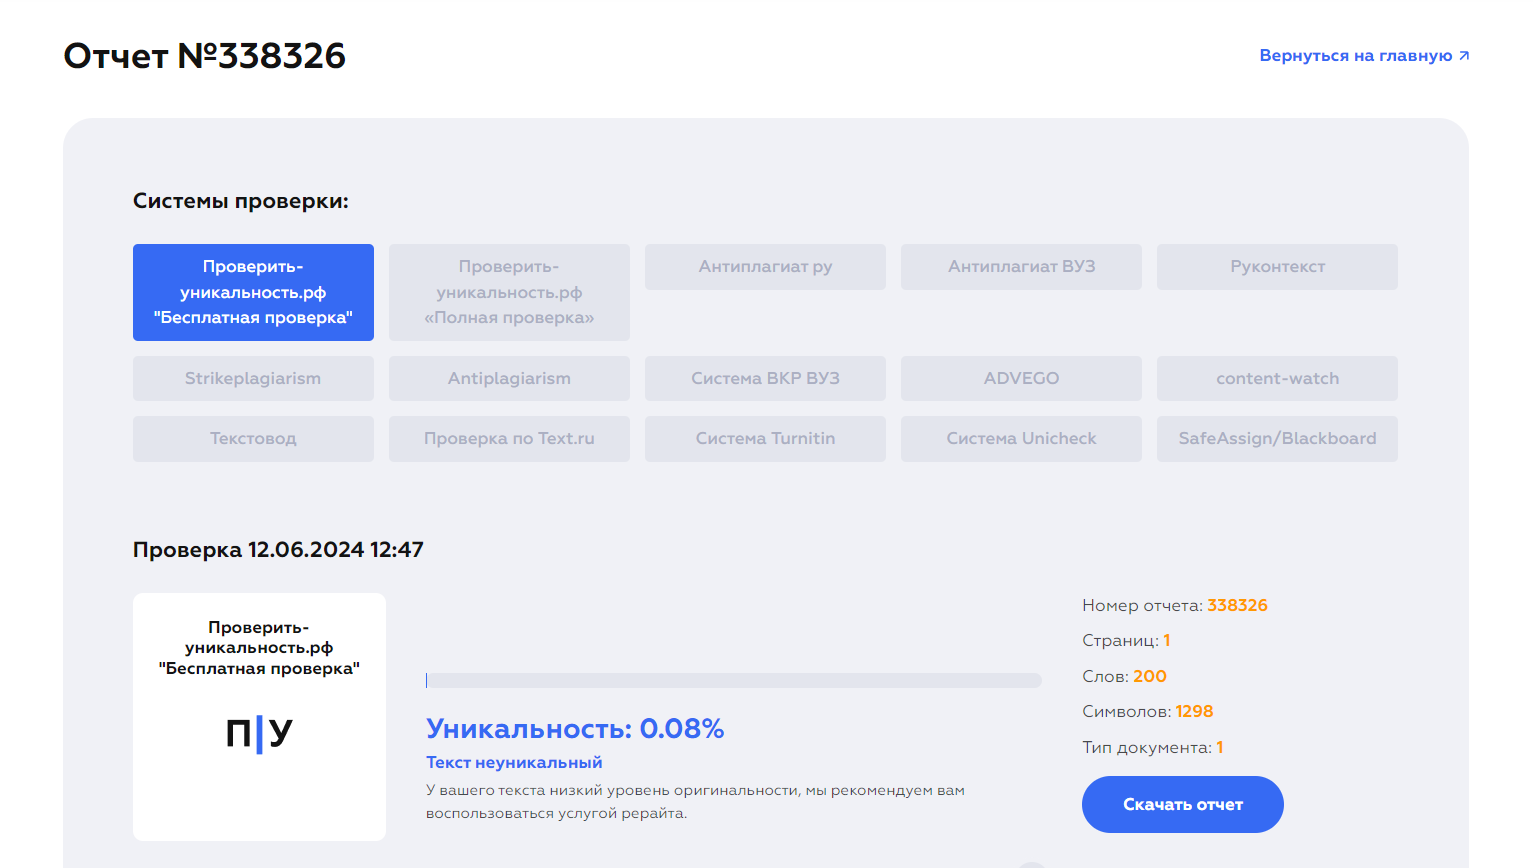Select Проверить-уникальность.рф «Полная проверка» system
Screen dimensions: 1533x868
click(x=509, y=292)
